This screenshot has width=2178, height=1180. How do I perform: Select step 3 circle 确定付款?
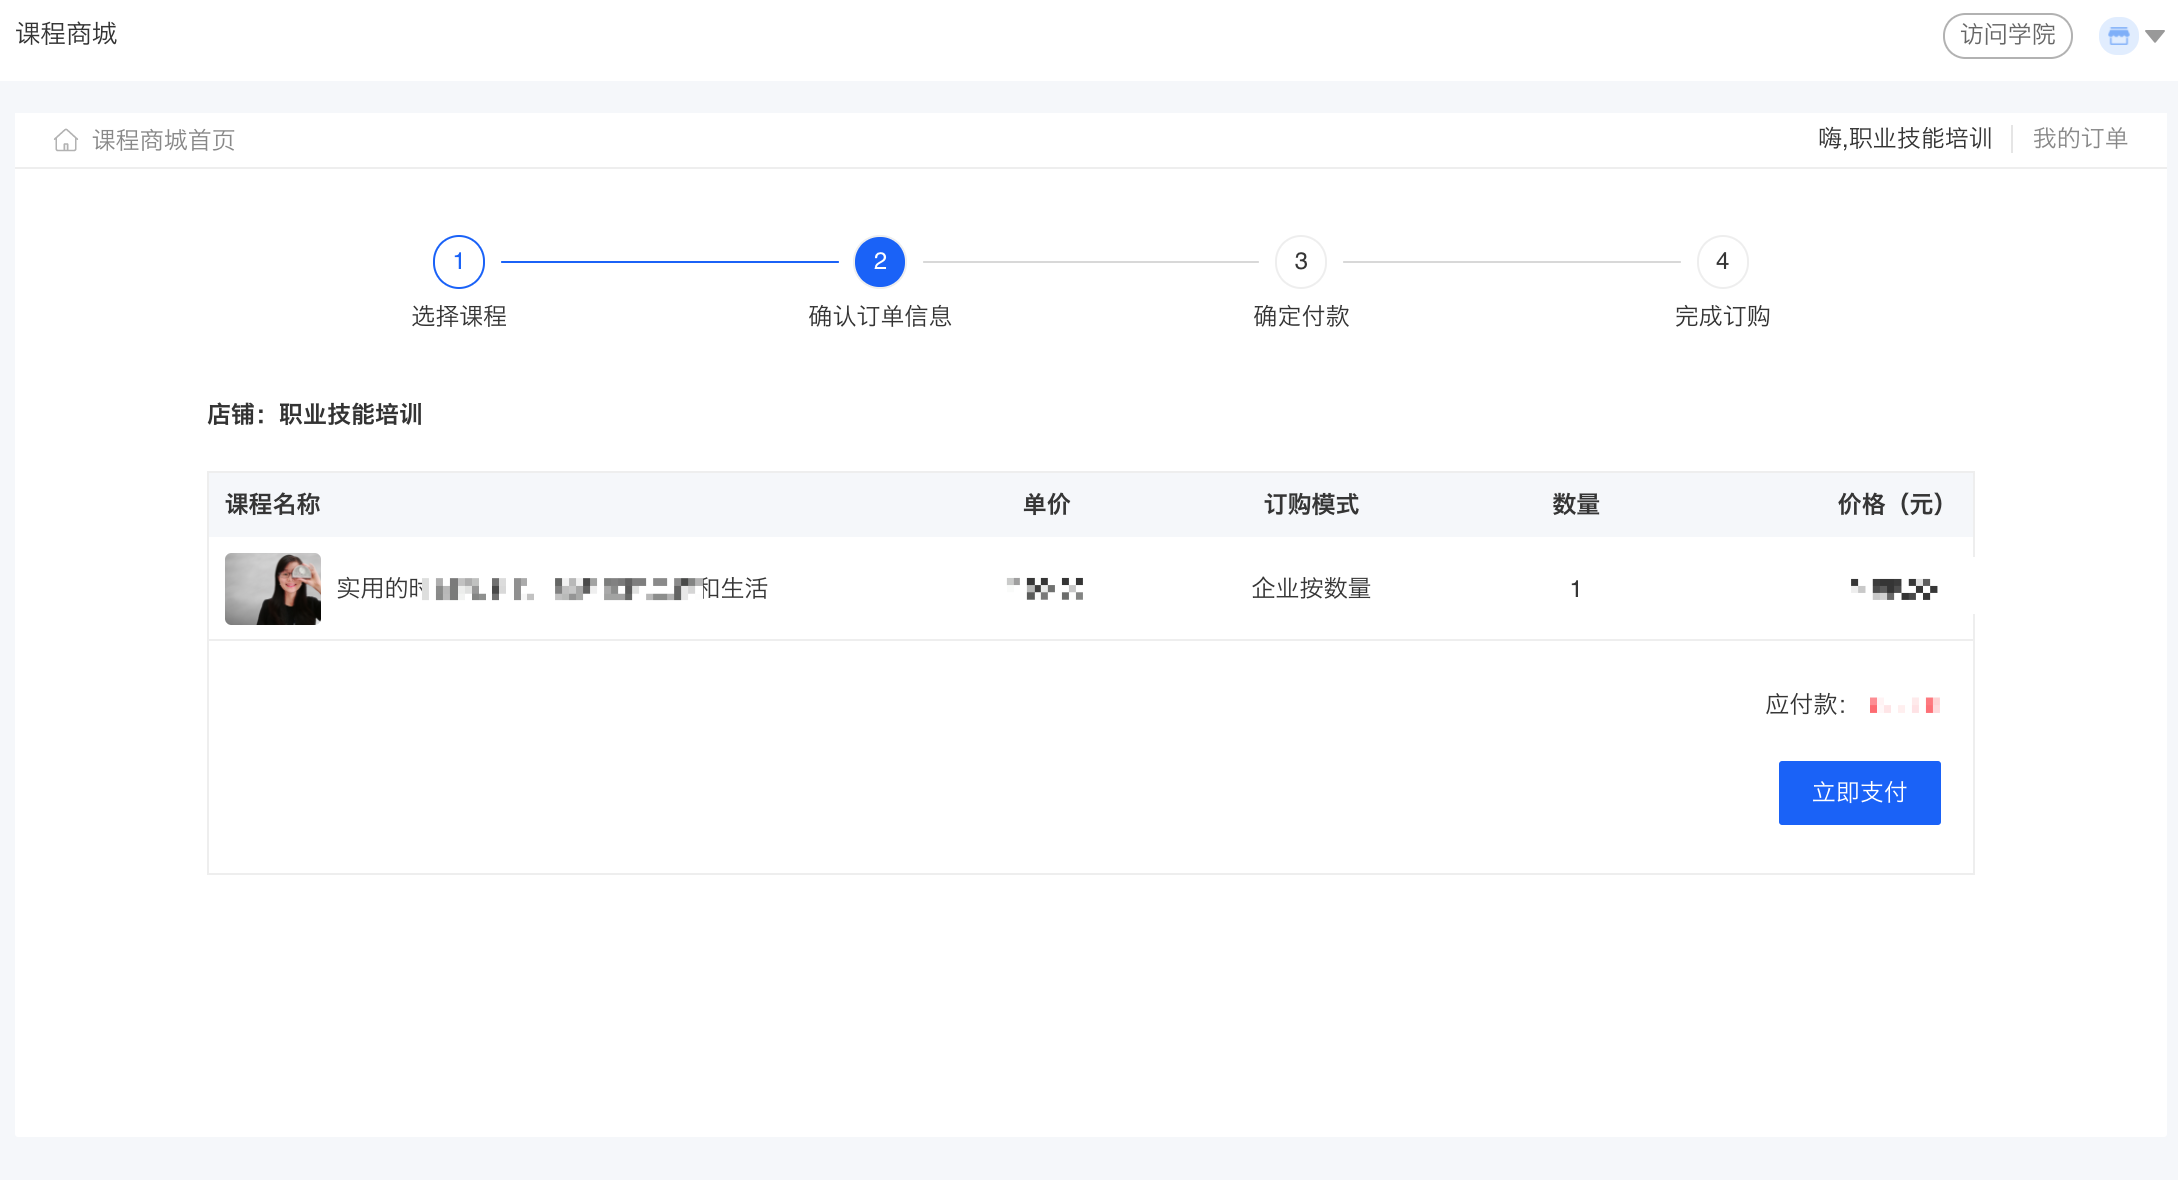pyautogui.click(x=1301, y=262)
